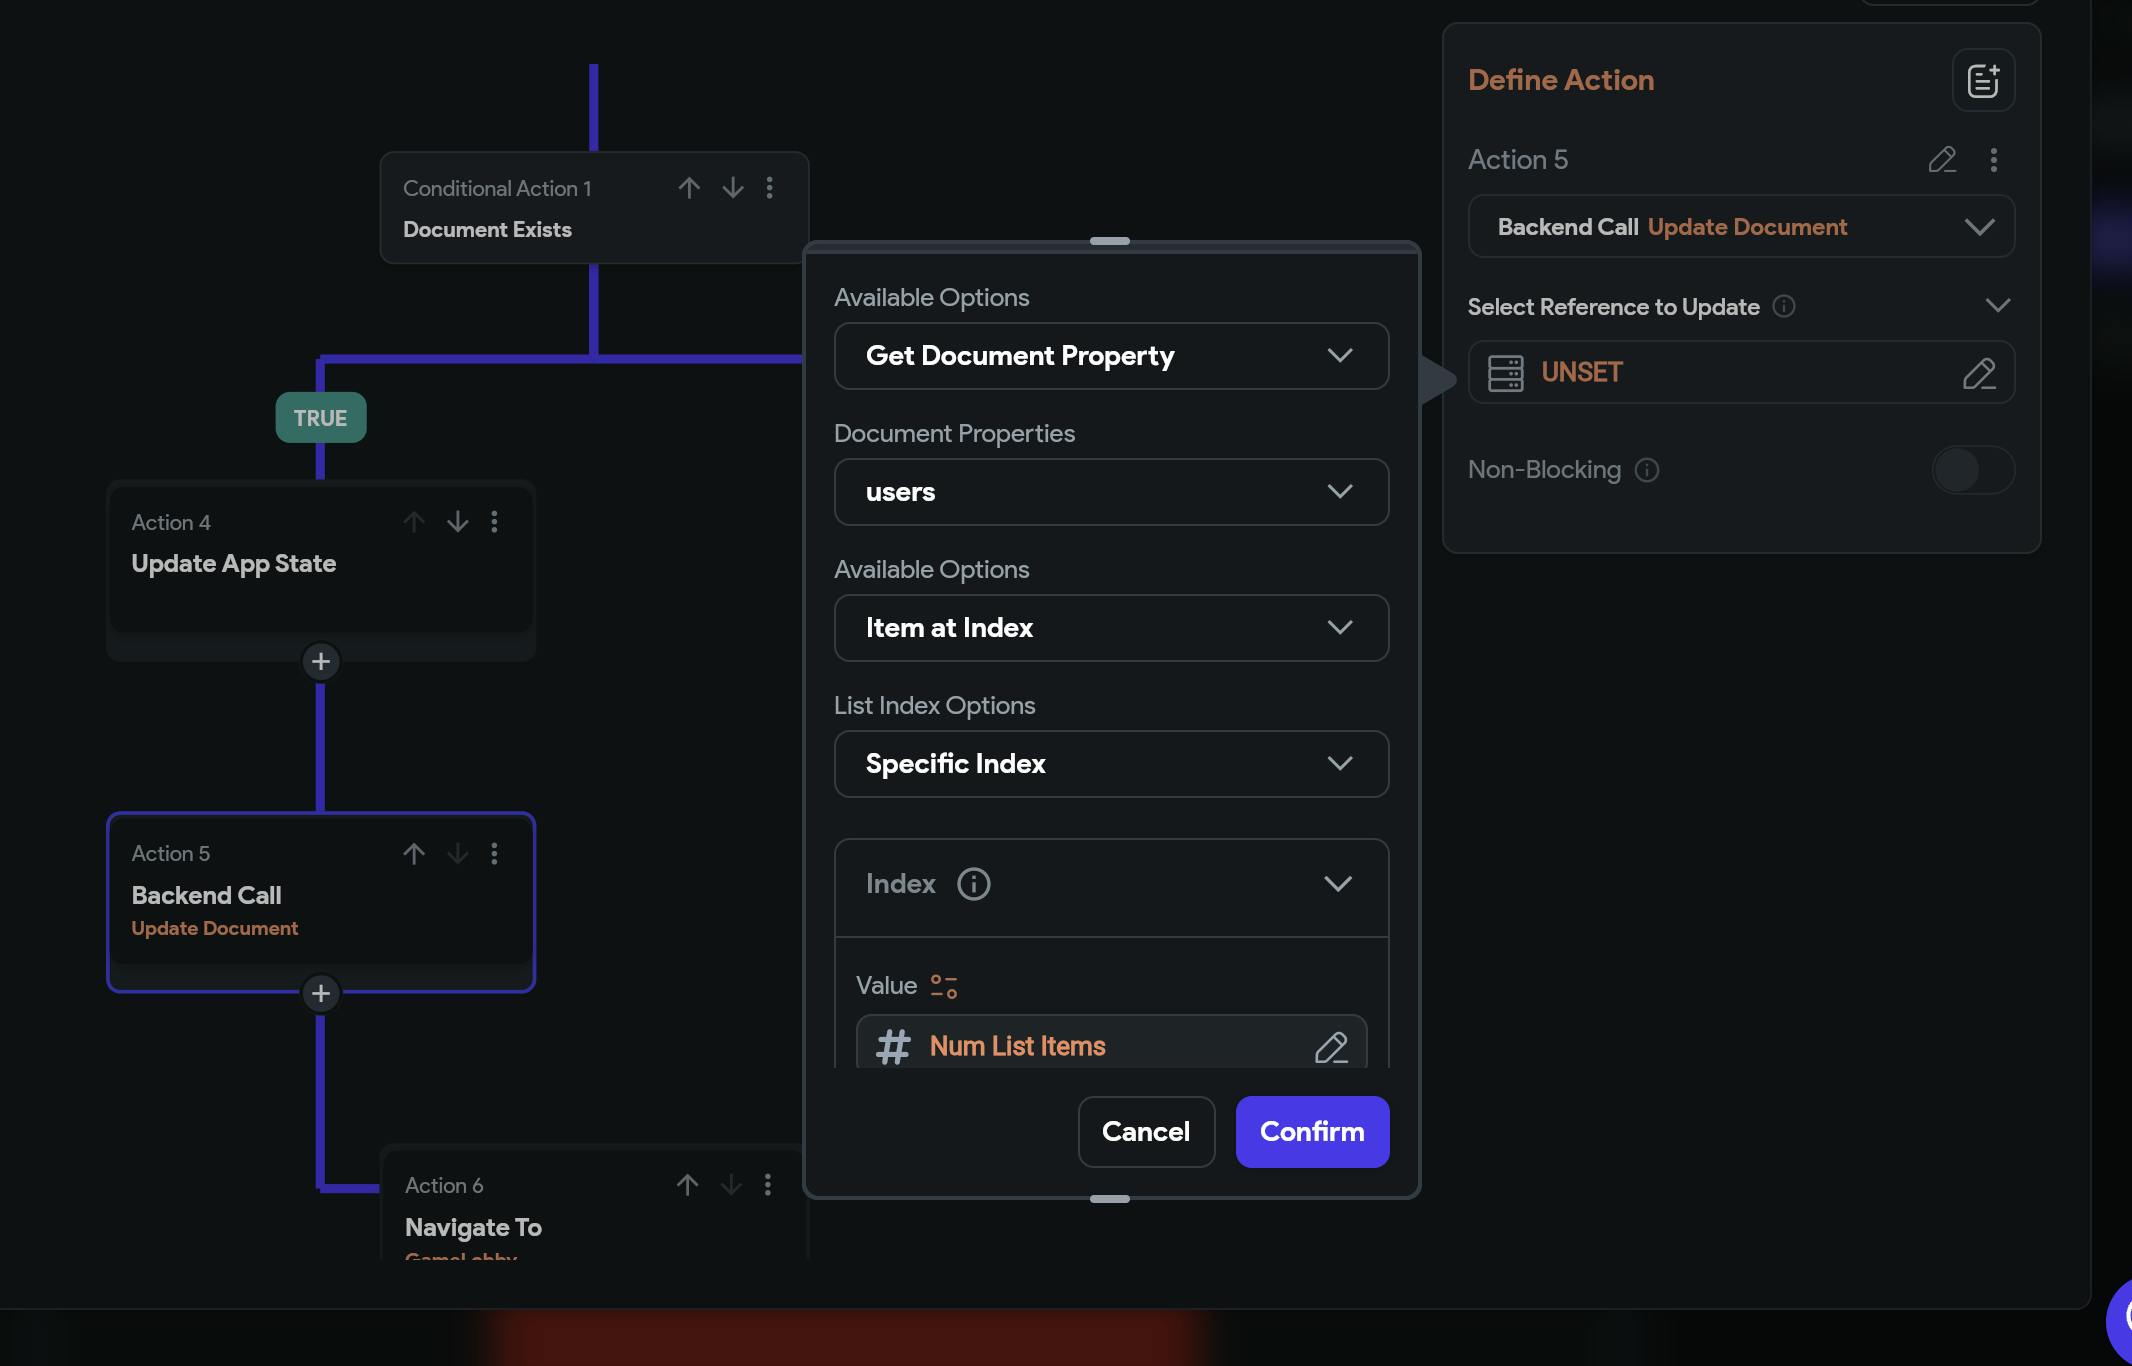This screenshot has width=2132, height=1366.
Task: Collapse the Select Reference to Update section
Action: tap(1997, 306)
